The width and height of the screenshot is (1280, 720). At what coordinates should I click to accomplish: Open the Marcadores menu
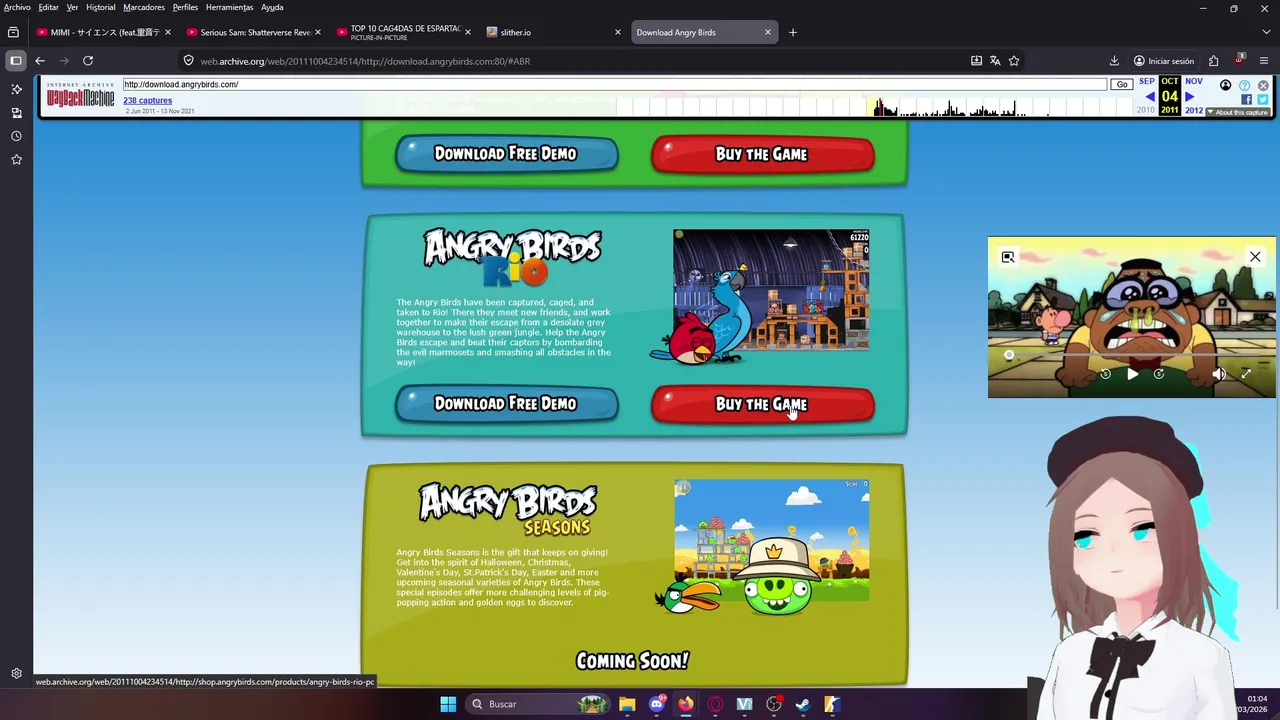coord(144,7)
